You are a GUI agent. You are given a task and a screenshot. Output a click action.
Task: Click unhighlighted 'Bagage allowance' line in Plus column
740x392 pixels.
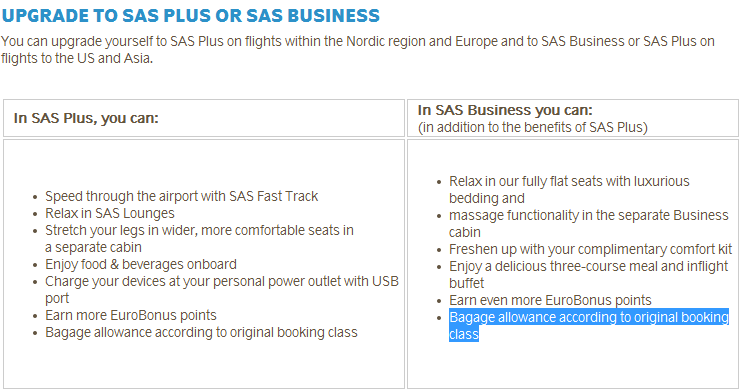[201, 332]
